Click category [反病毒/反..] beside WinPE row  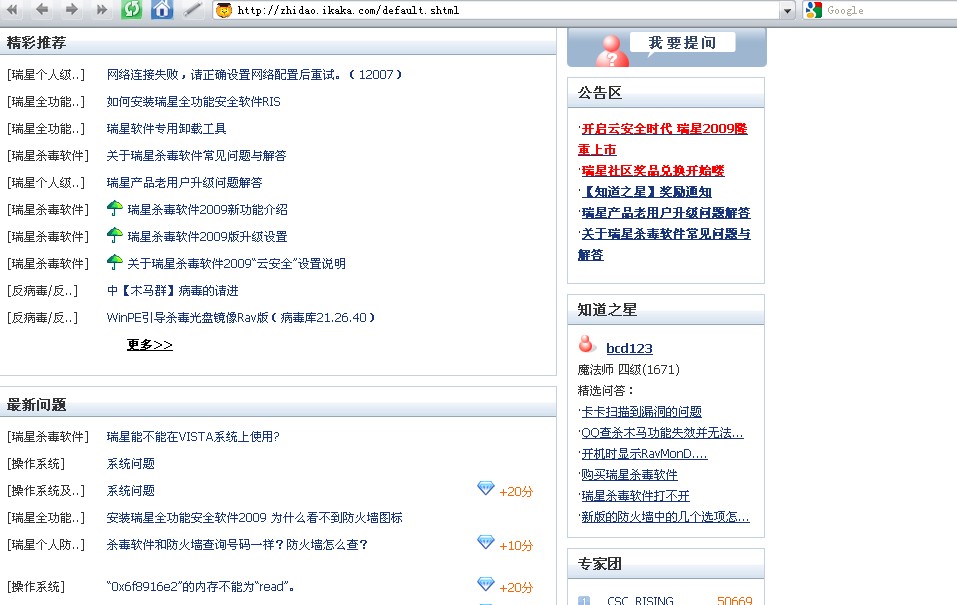click(42, 317)
